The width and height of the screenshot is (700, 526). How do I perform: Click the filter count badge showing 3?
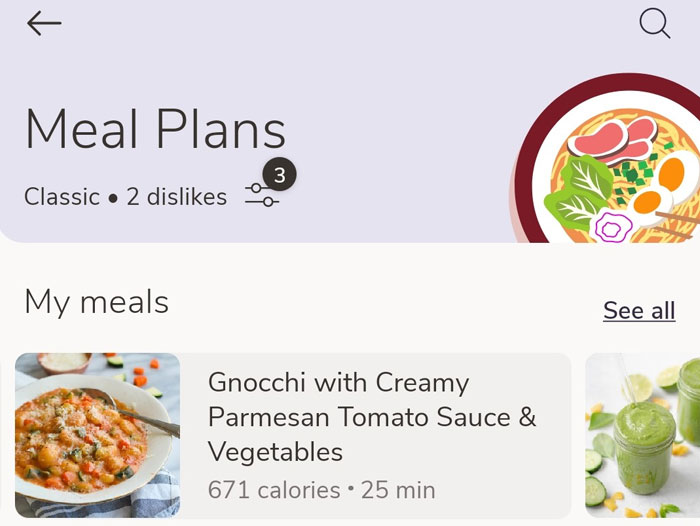pos(279,175)
